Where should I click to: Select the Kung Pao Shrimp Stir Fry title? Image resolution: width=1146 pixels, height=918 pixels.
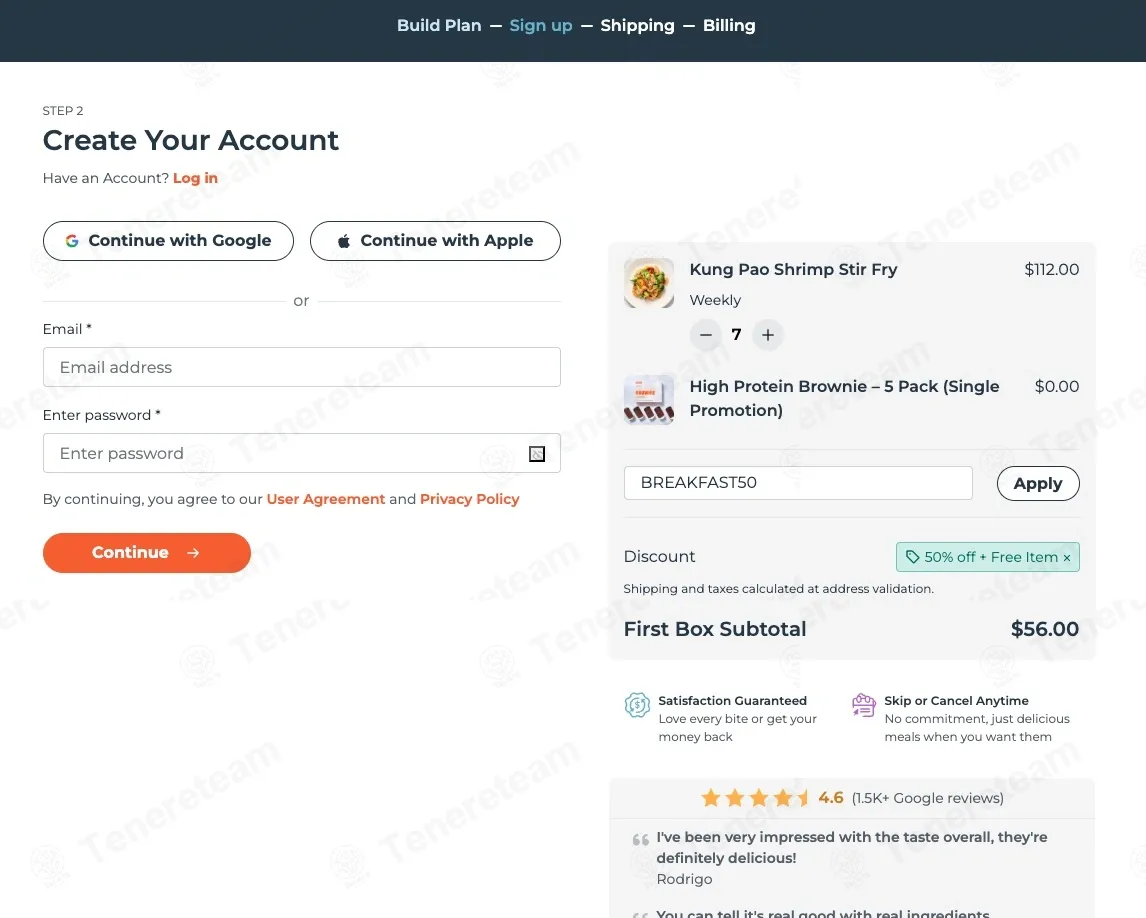(793, 270)
